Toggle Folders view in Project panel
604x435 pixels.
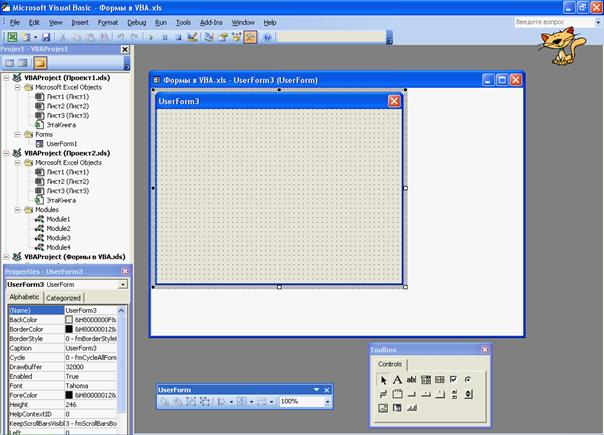[x=40, y=62]
